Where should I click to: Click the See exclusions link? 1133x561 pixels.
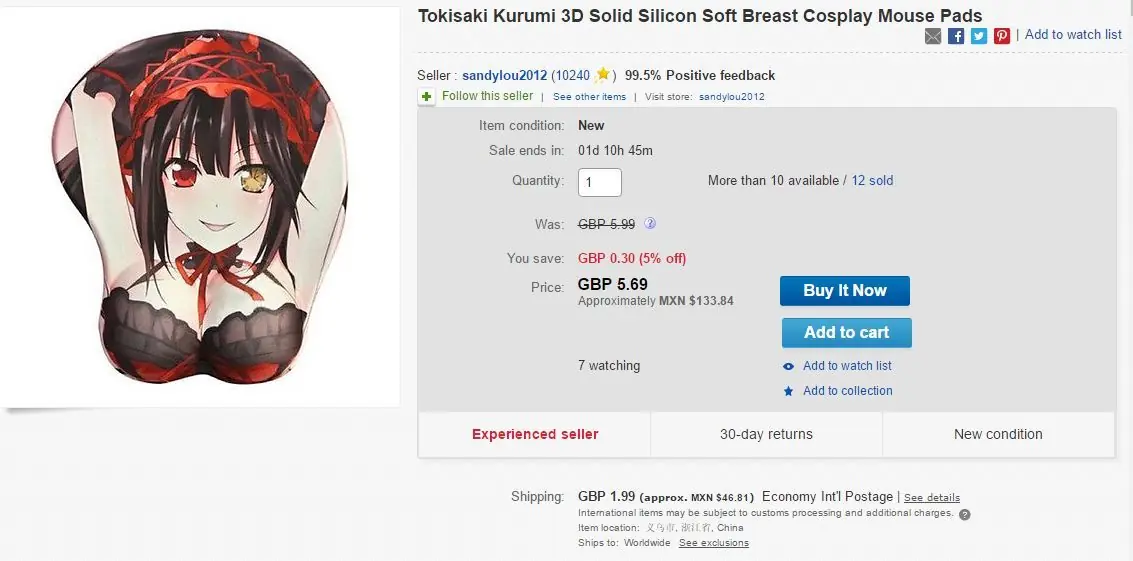tap(713, 543)
